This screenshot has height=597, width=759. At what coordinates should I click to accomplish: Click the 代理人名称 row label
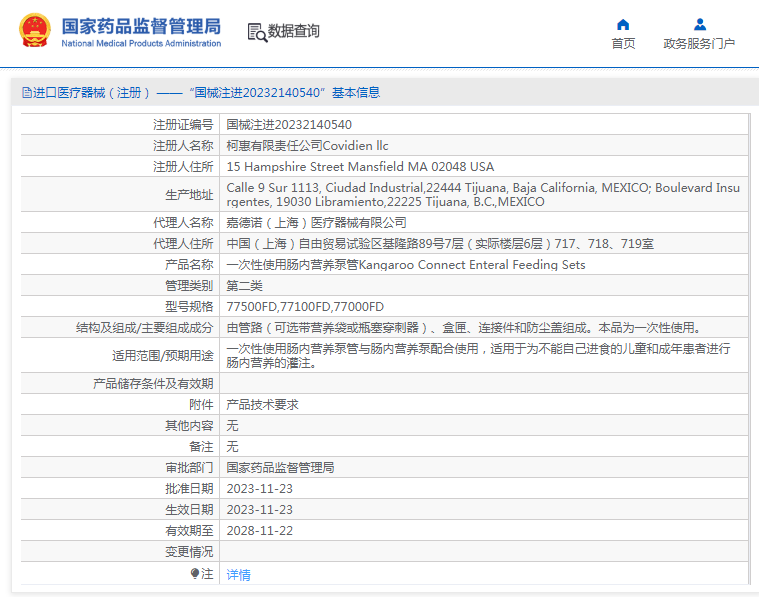click(183, 223)
